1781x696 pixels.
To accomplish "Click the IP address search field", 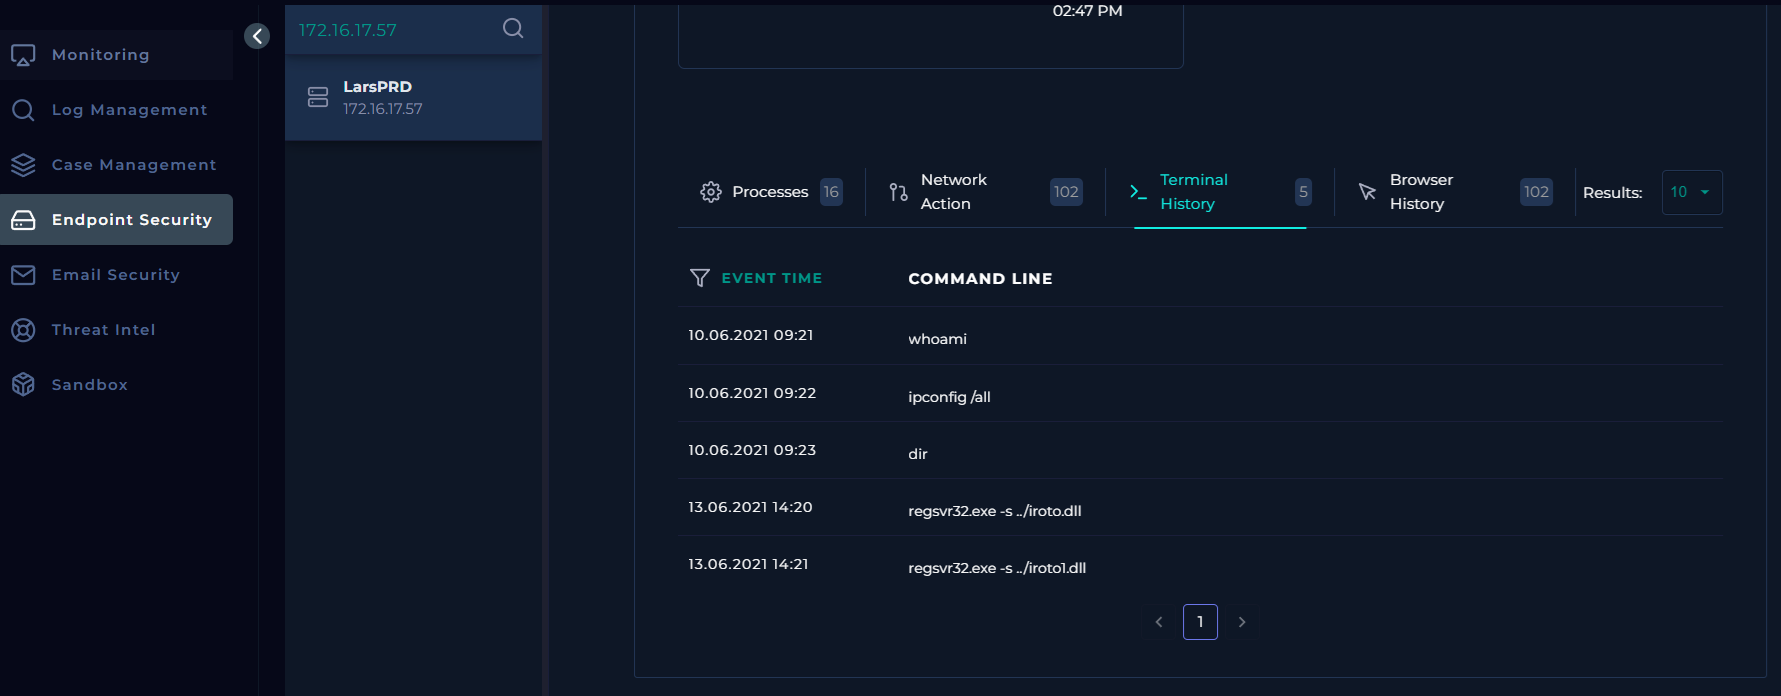I will [x=395, y=30].
